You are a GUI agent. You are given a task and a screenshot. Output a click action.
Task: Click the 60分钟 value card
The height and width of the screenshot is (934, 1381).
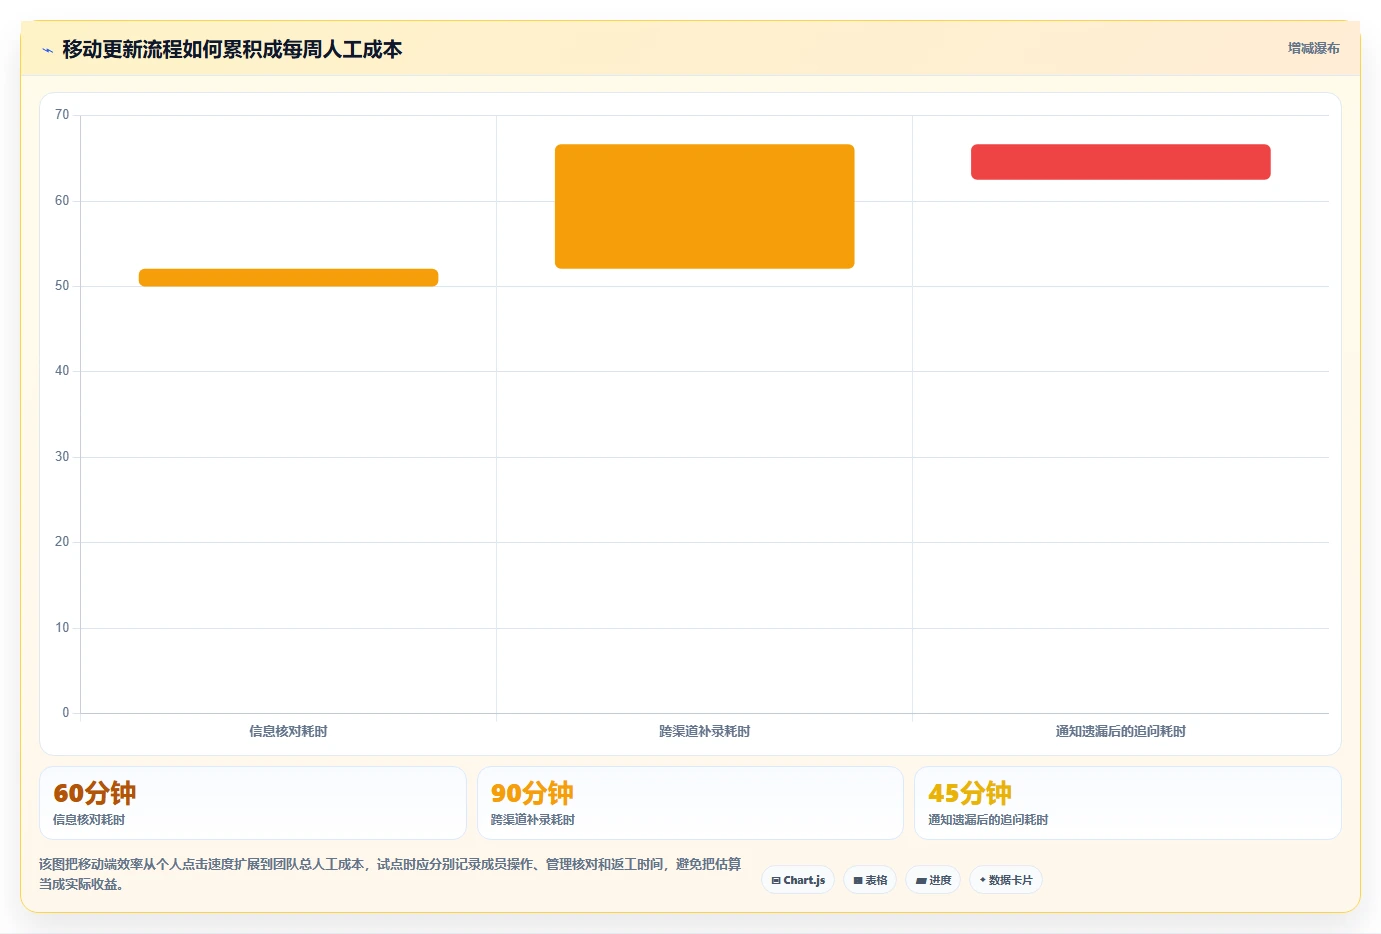[253, 803]
